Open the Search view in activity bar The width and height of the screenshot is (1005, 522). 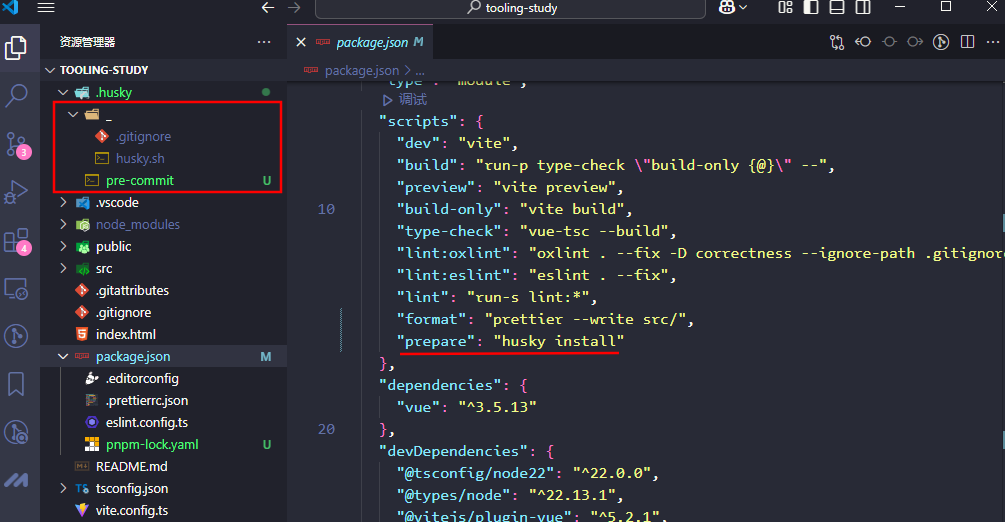click(x=17, y=96)
